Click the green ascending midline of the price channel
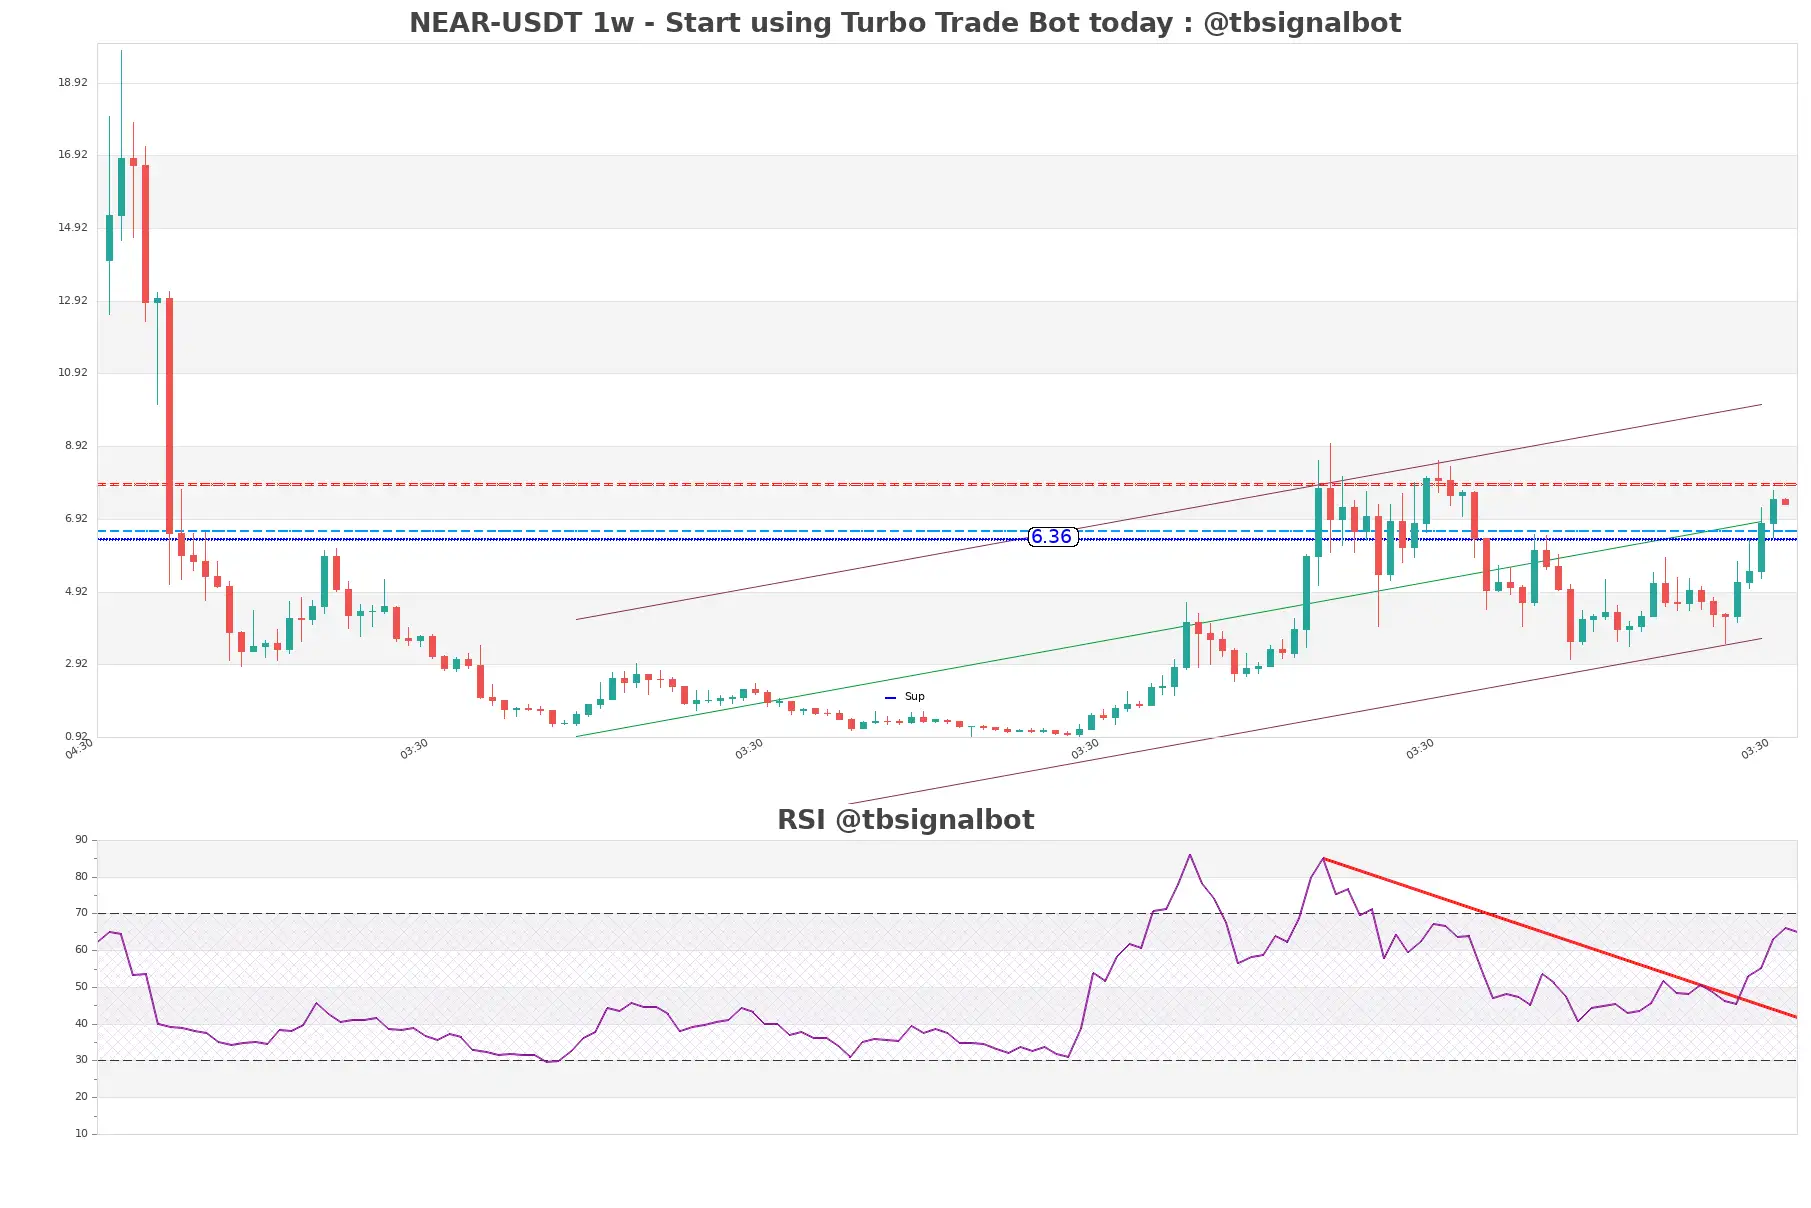Viewport: 1811px width, 1208px height. 1168,629
